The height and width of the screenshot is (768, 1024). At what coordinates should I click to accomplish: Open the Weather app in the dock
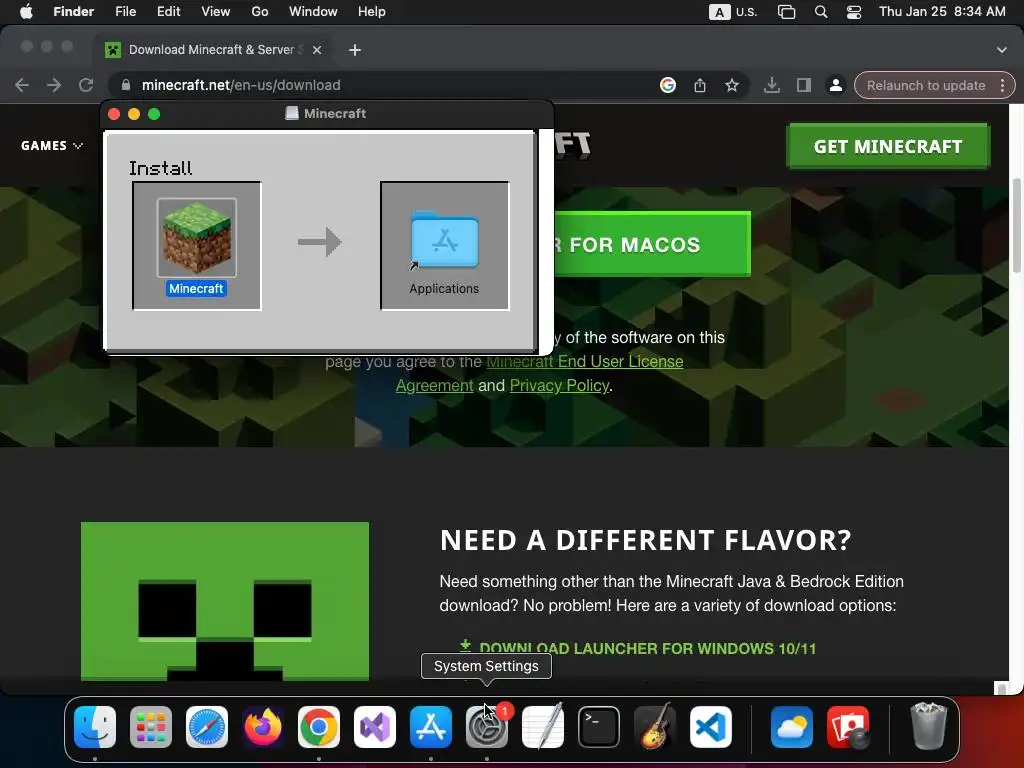click(x=792, y=727)
